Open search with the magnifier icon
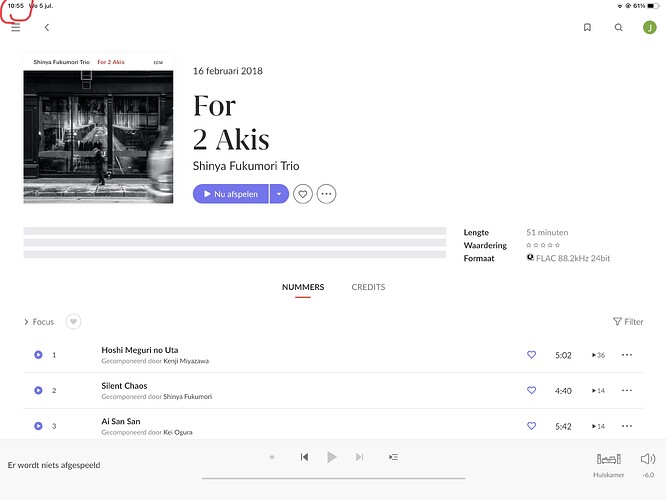The image size is (666, 500). pyautogui.click(x=618, y=28)
